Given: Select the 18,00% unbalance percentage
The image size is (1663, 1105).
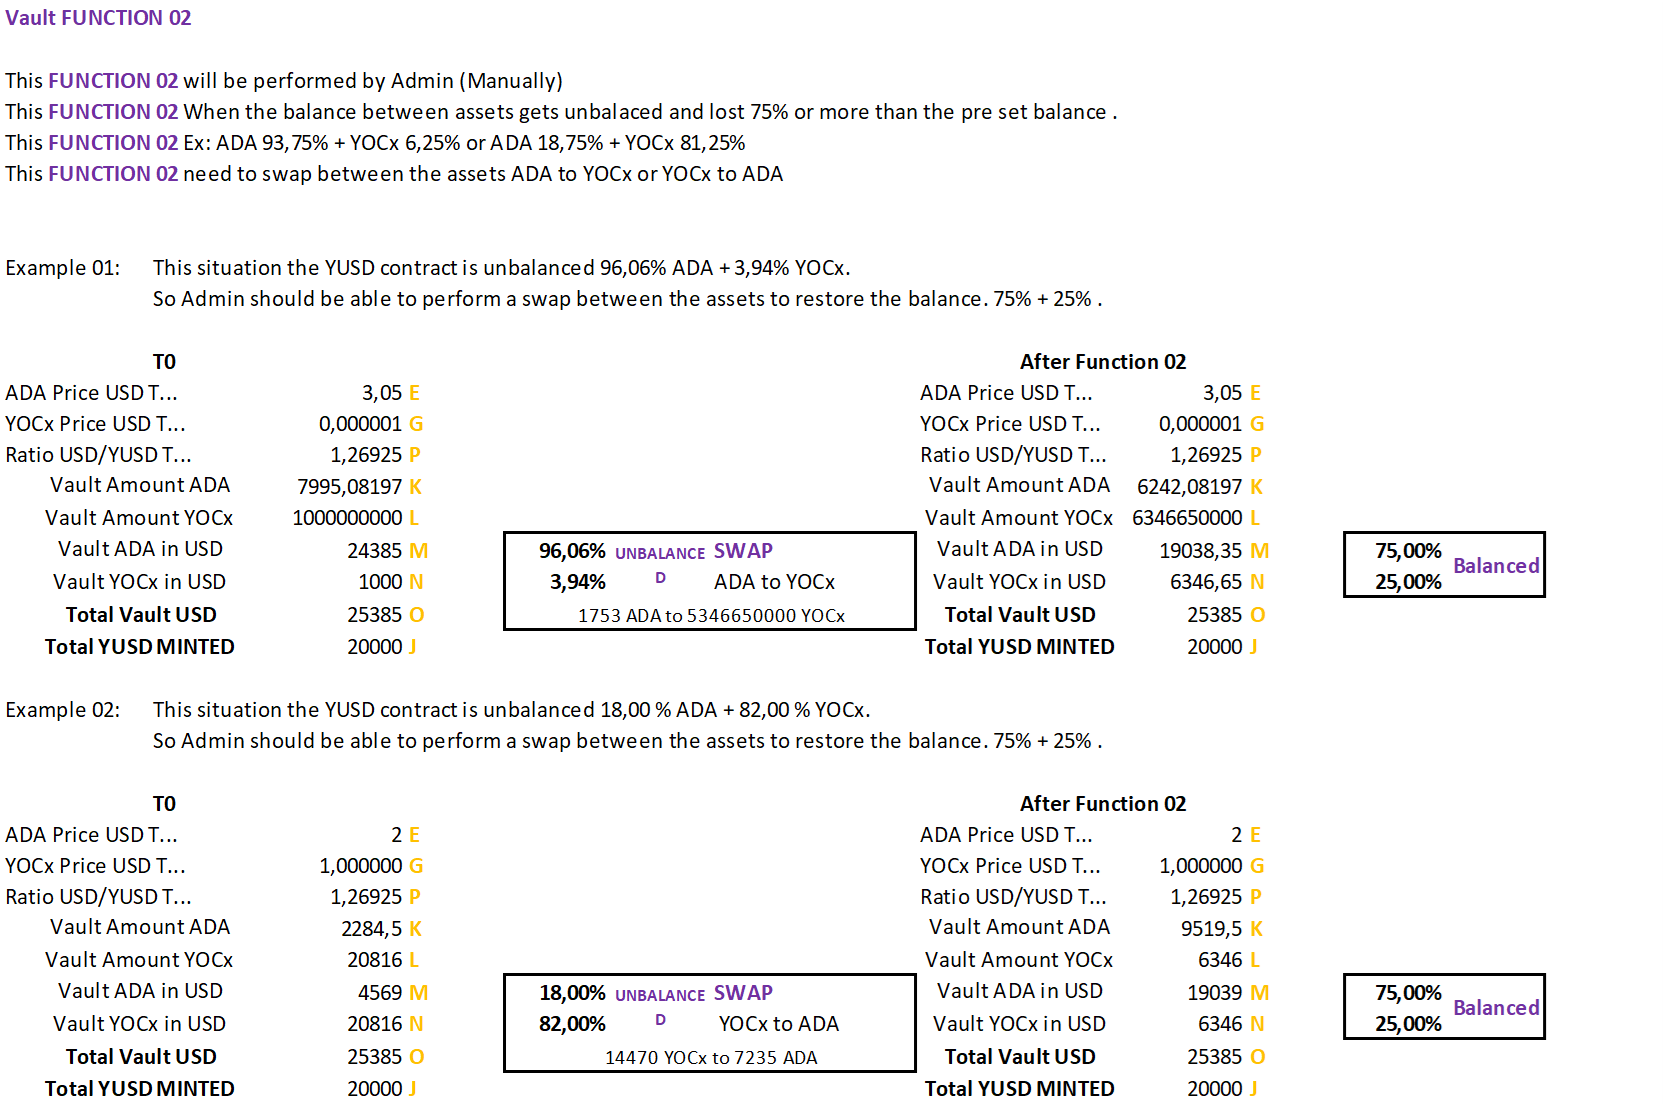Looking at the screenshot, I should tap(572, 993).
